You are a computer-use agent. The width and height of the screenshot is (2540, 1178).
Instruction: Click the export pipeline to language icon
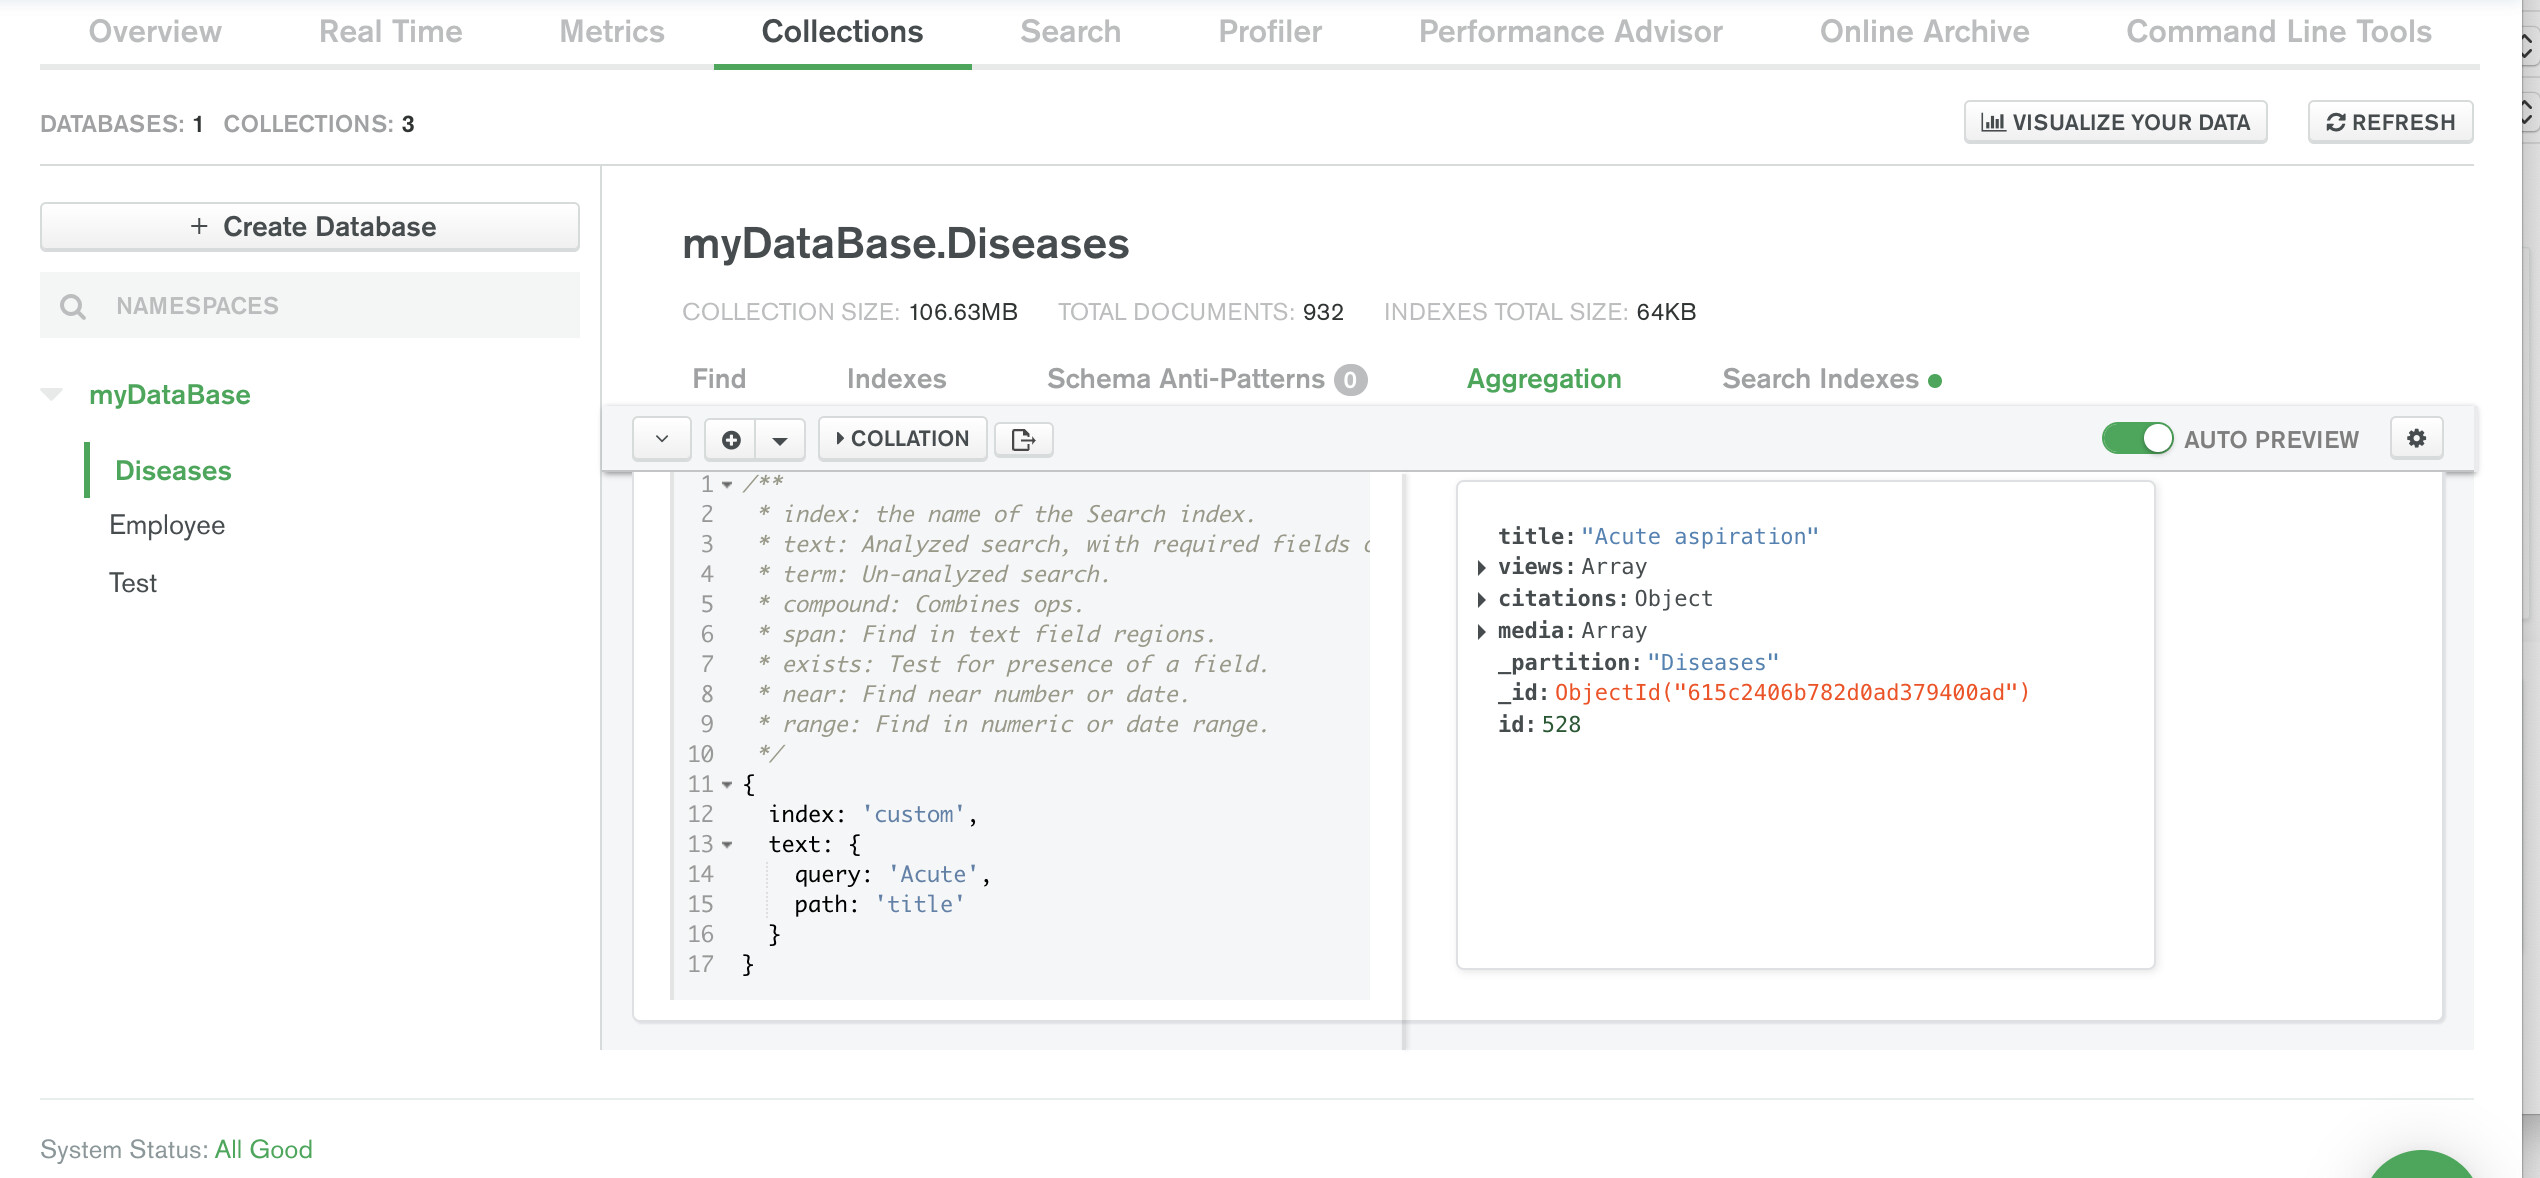tap(1023, 440)
